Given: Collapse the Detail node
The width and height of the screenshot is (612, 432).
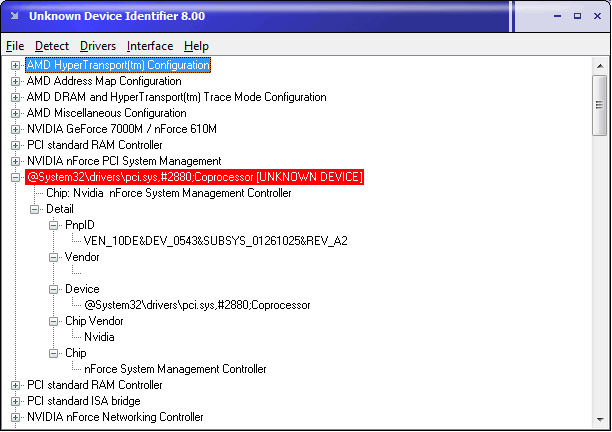Looking at the screenshot, I should coord(34,209).
